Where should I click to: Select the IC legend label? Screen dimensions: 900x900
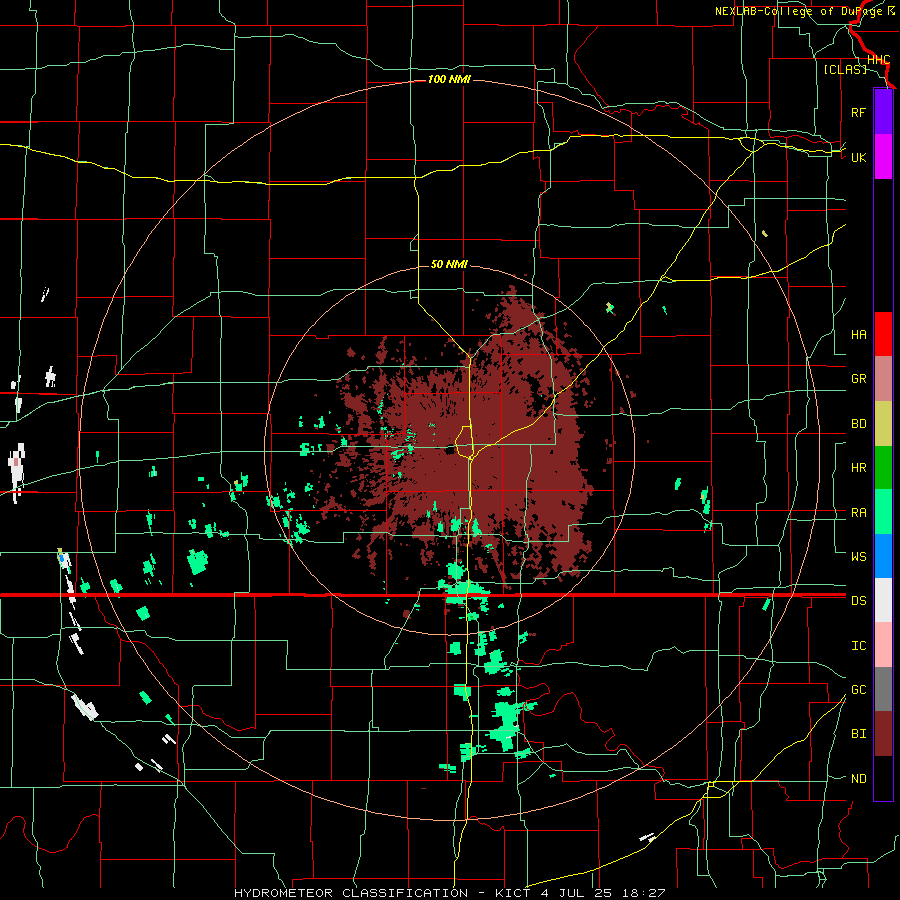pyautogui.click(x=858, y=646)
